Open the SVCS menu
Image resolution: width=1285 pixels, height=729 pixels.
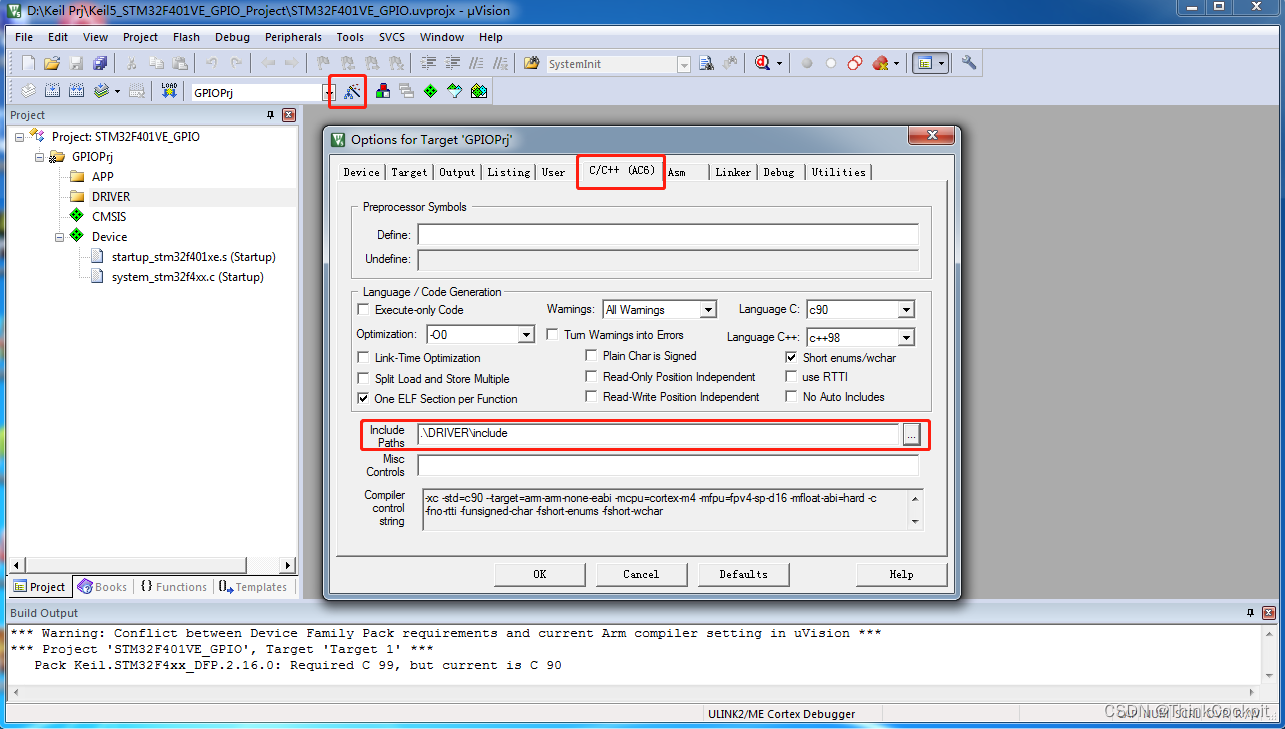(x=392, y=37)
